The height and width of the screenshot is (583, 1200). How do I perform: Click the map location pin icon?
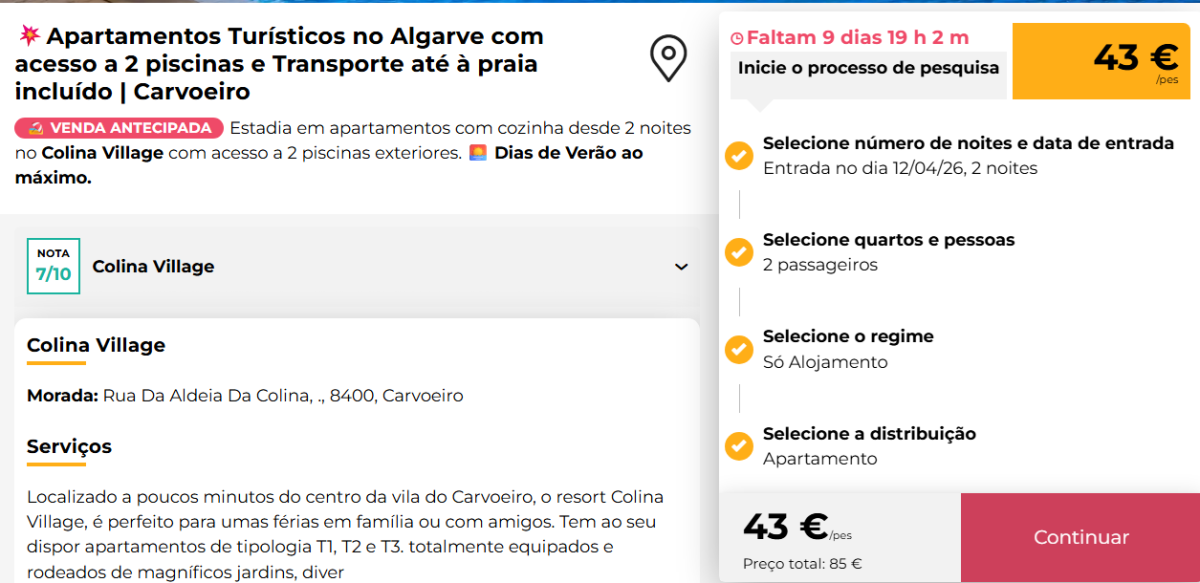(668, 59)
